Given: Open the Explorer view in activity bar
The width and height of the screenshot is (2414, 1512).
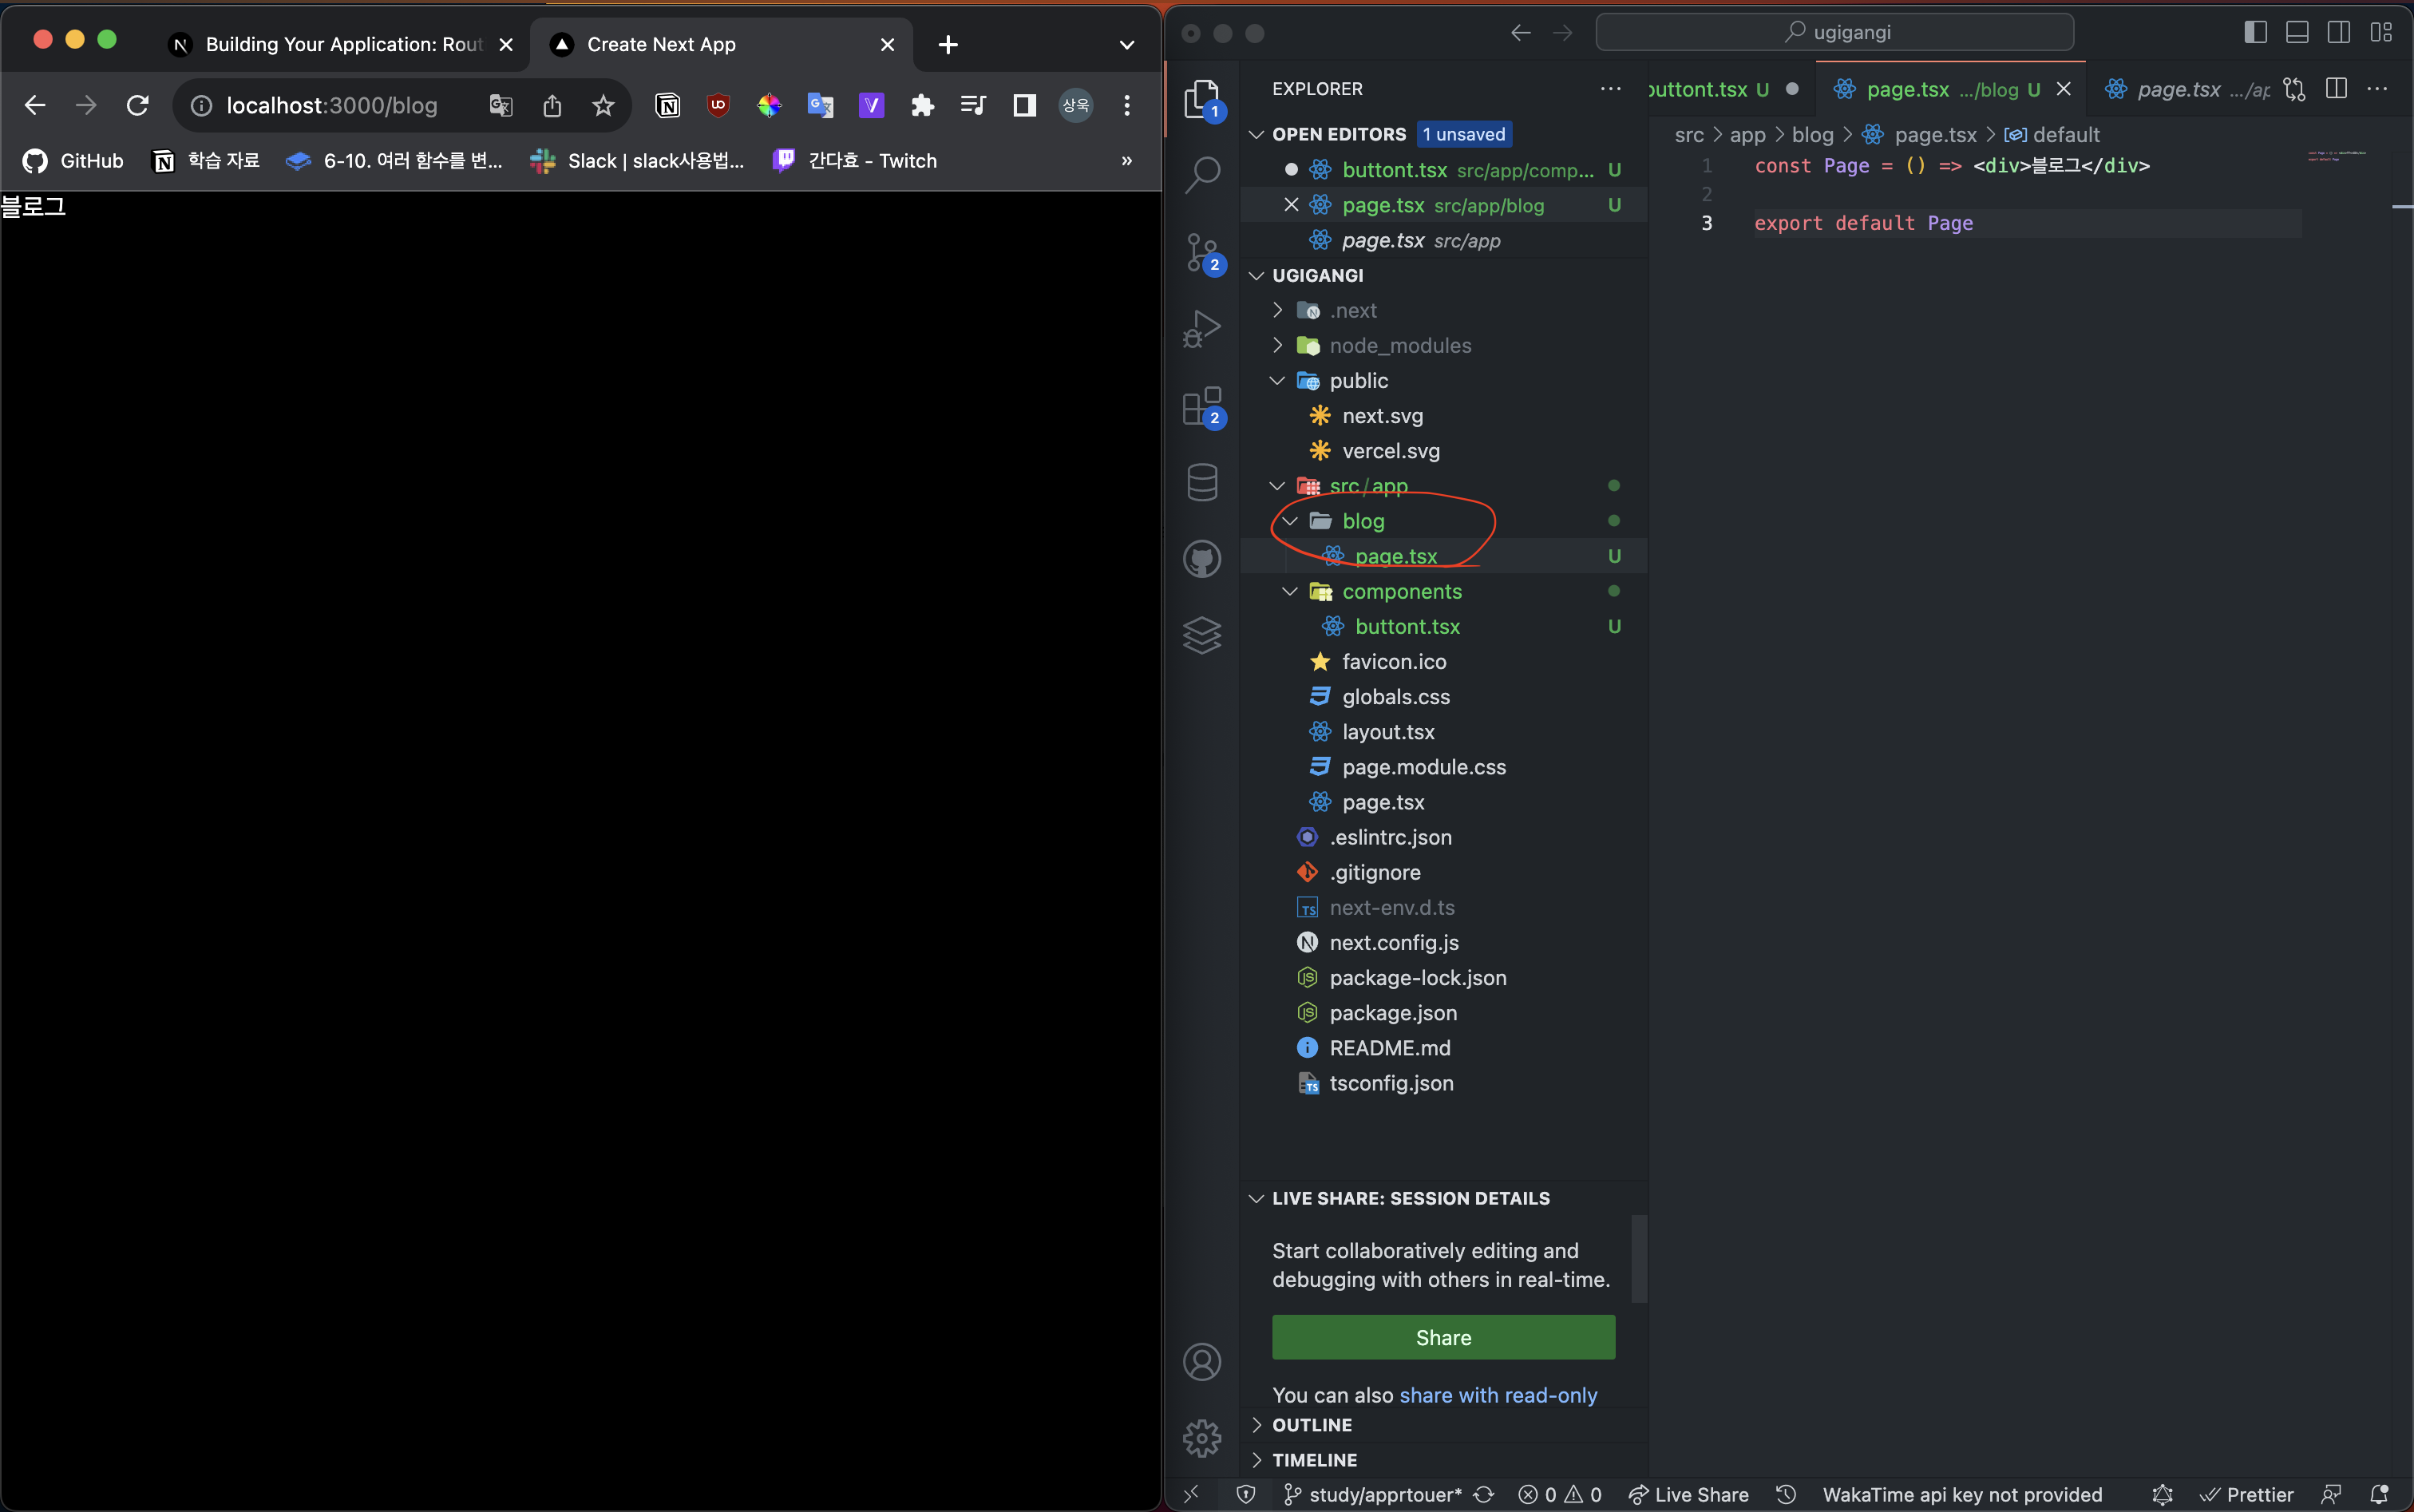Looking at the screenshot, I should click(1202, 99).
